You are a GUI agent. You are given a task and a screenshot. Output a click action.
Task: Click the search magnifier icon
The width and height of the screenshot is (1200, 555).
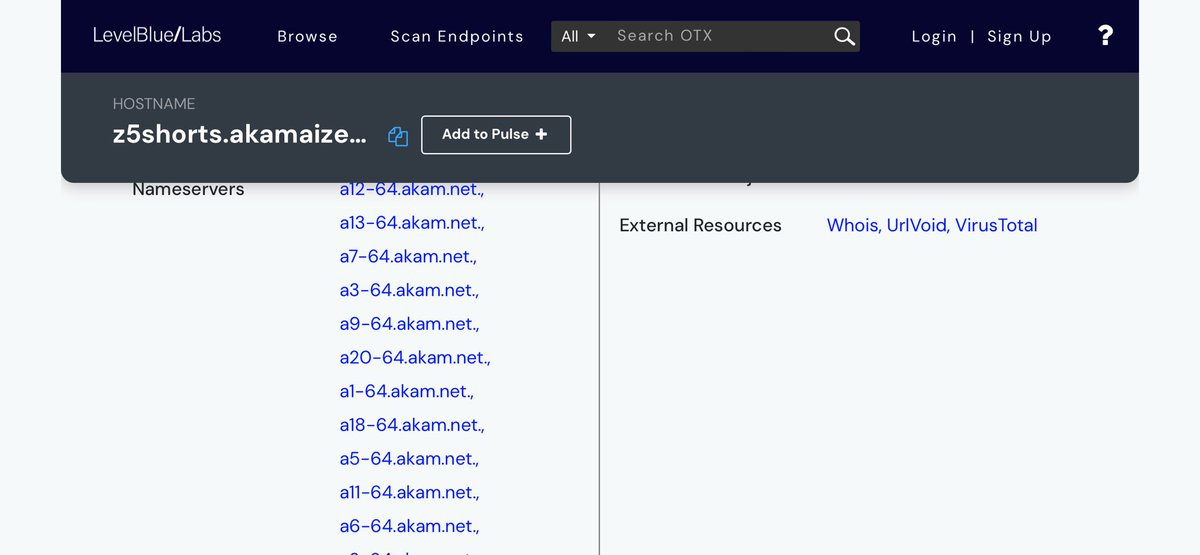pyautogui.click(x=844, y=36)
